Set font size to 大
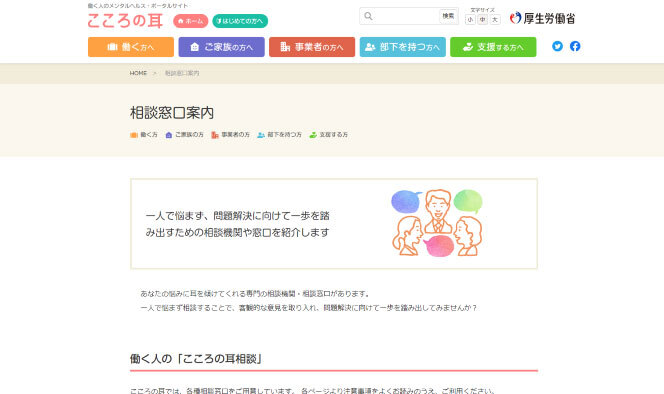 (x=495, y=19)
